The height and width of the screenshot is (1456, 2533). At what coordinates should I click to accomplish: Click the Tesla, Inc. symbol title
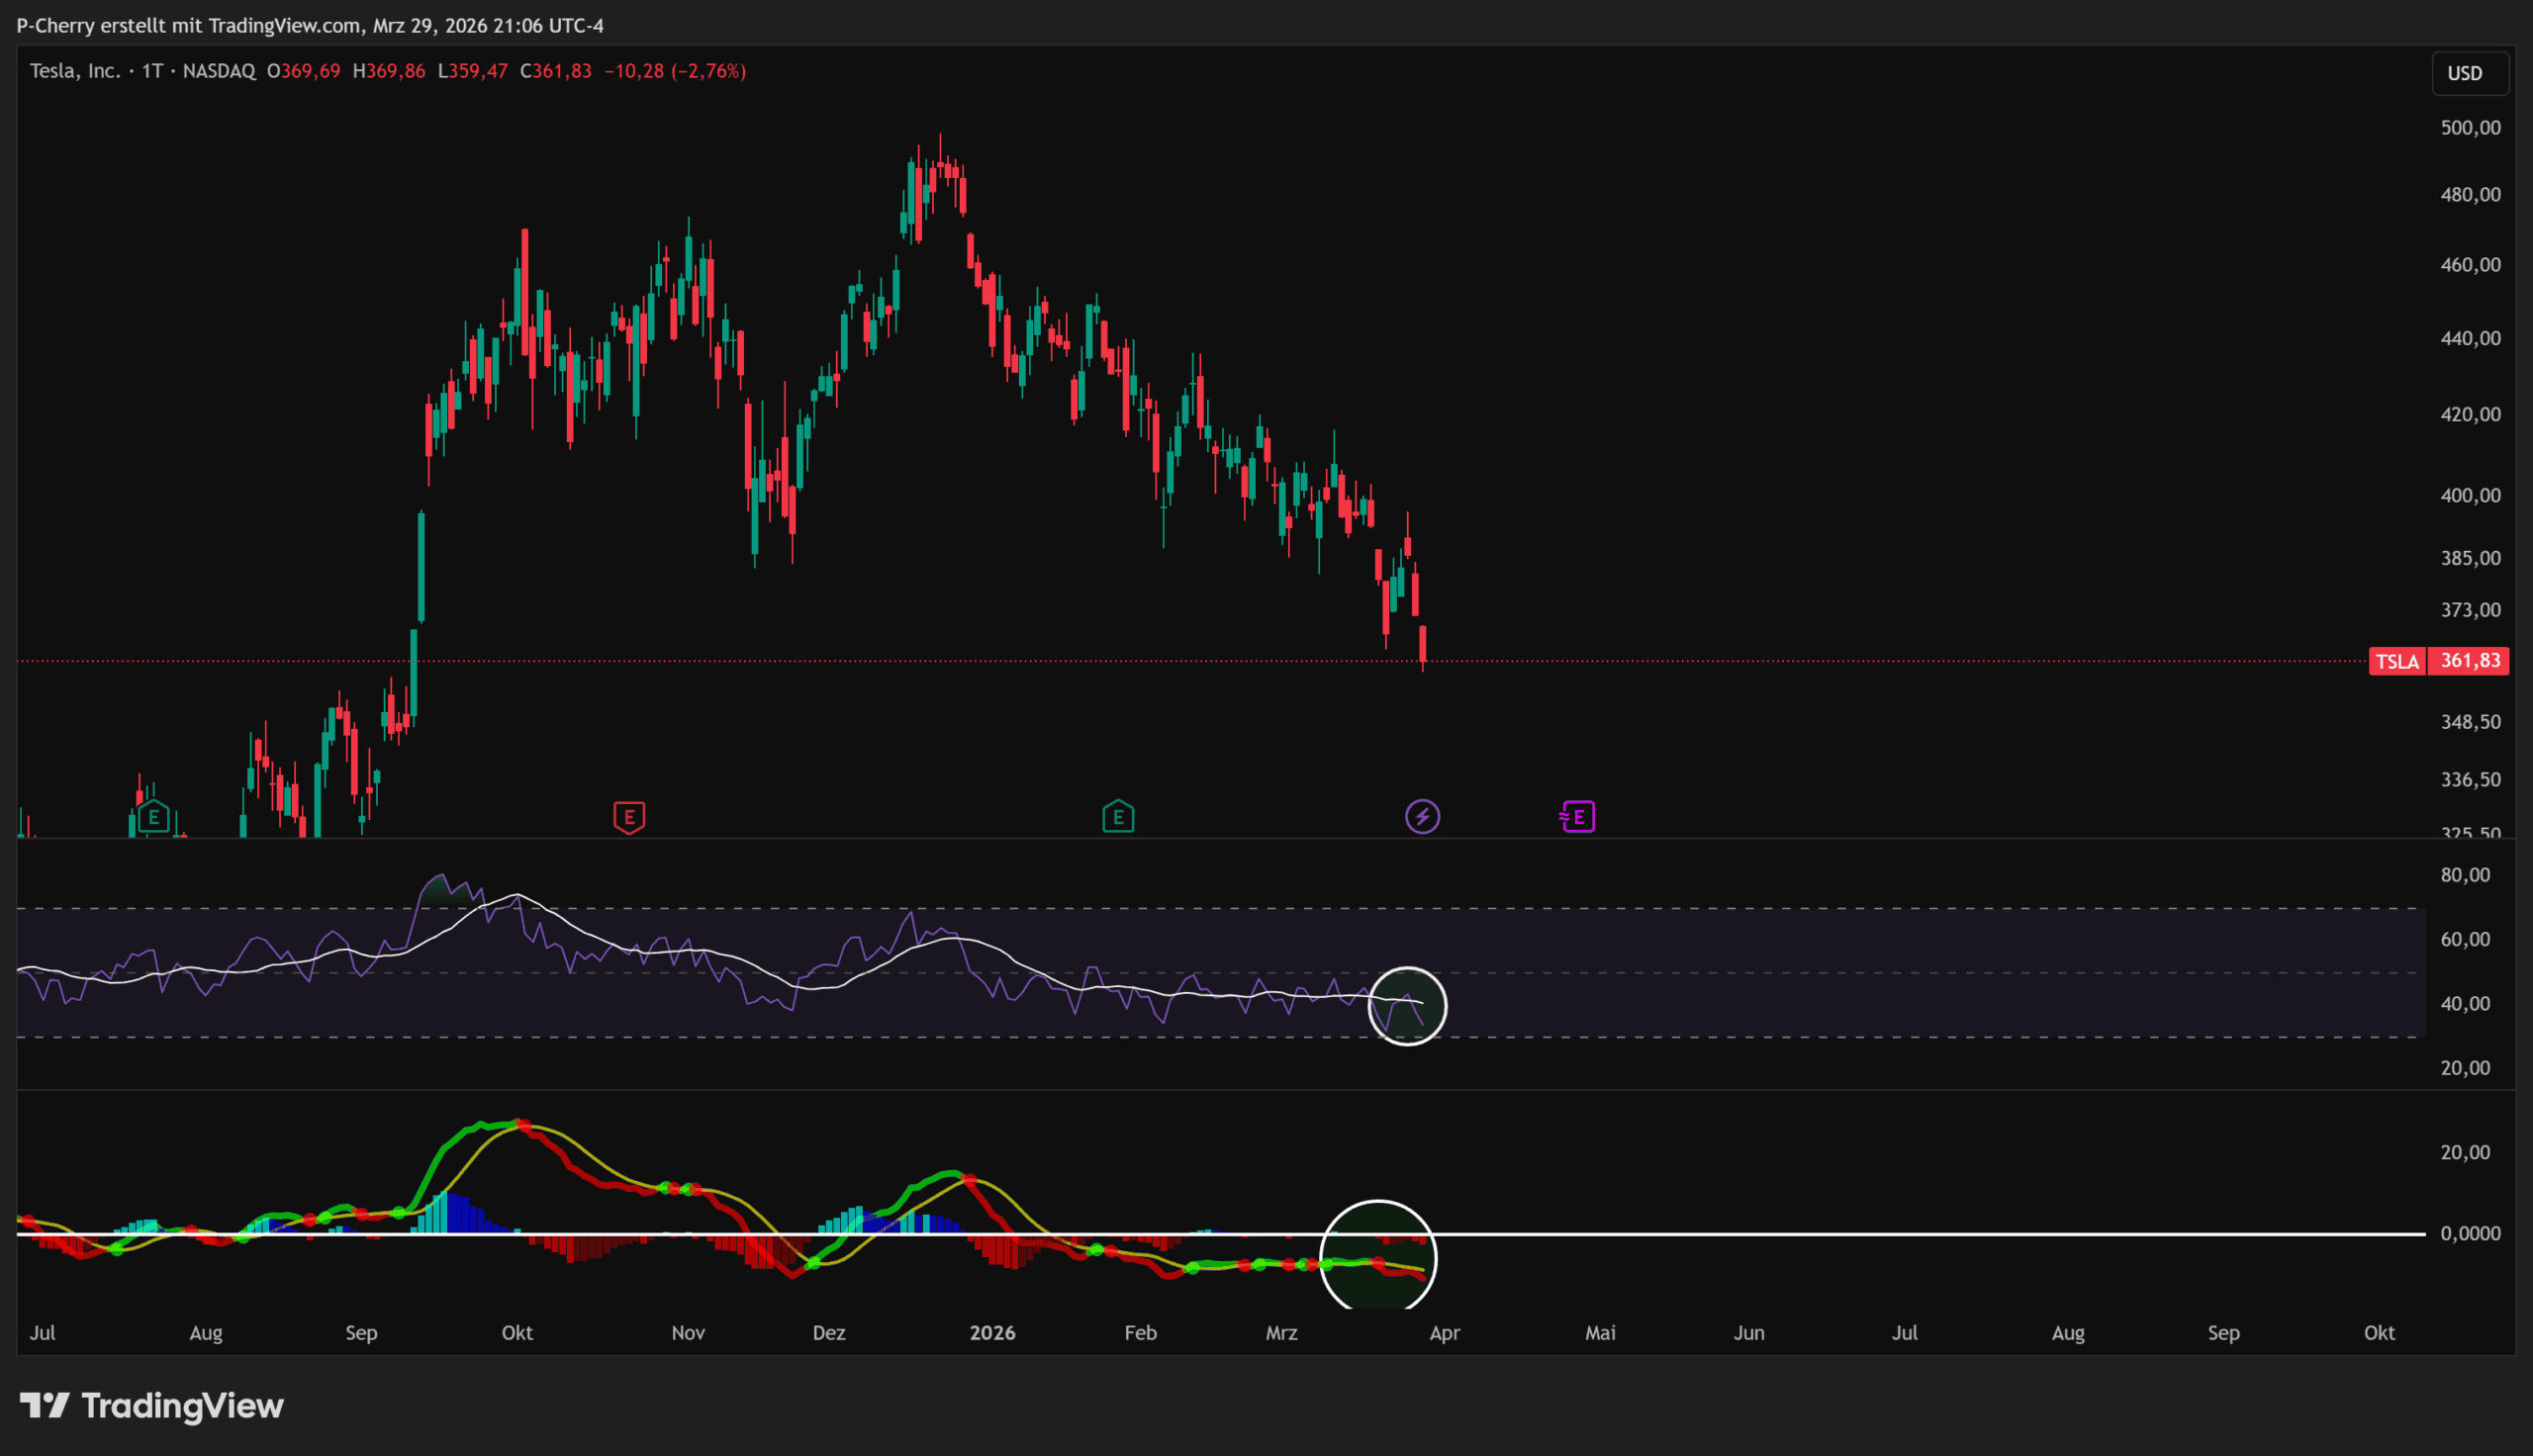75,71
